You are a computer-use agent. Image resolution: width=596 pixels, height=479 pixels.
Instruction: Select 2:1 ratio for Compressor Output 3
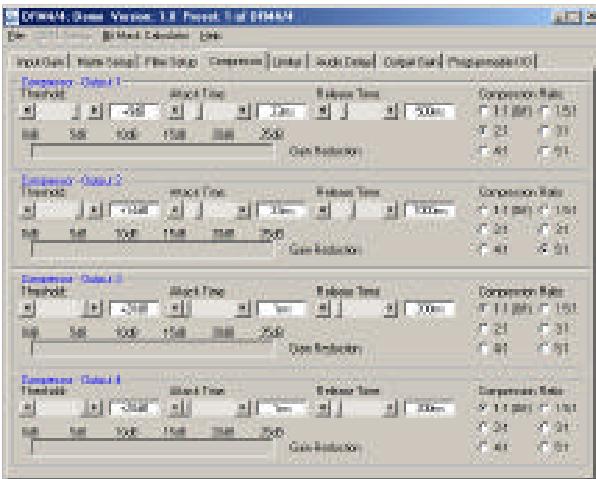click(484, 328)
